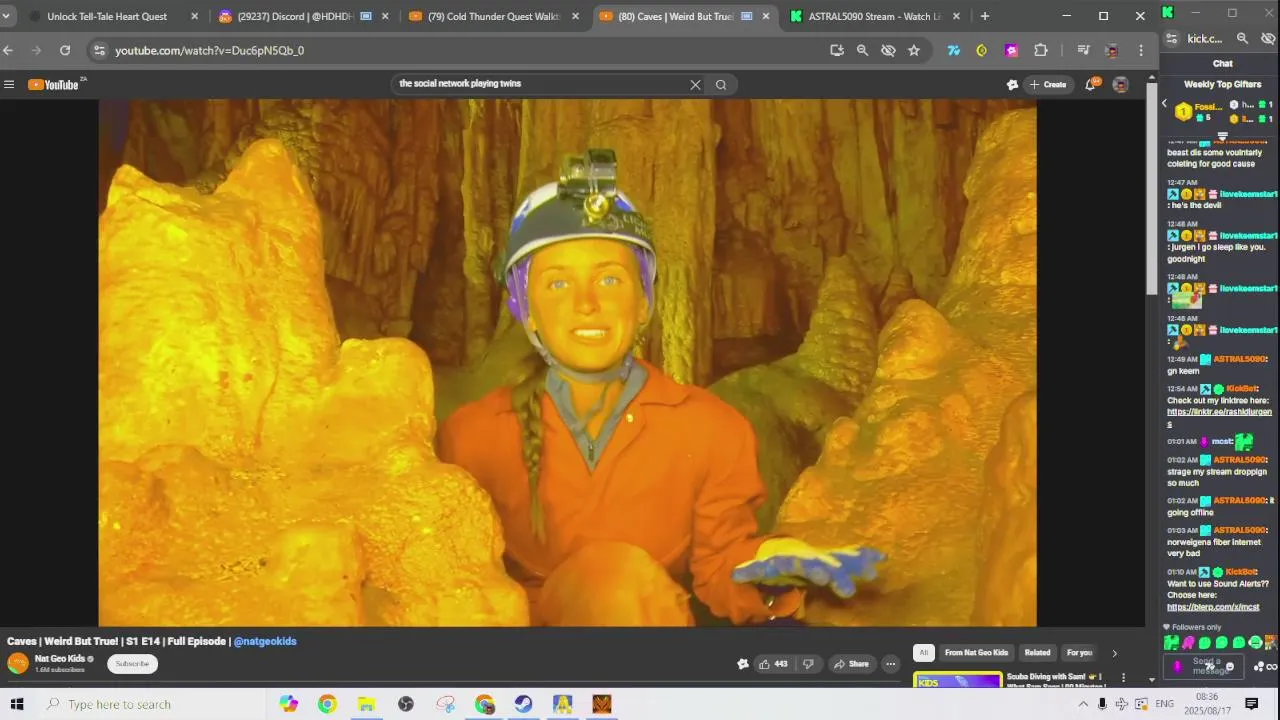Screen dimensions: 1280x720
Task: Go back in browser history
Action: coord(8,50)
